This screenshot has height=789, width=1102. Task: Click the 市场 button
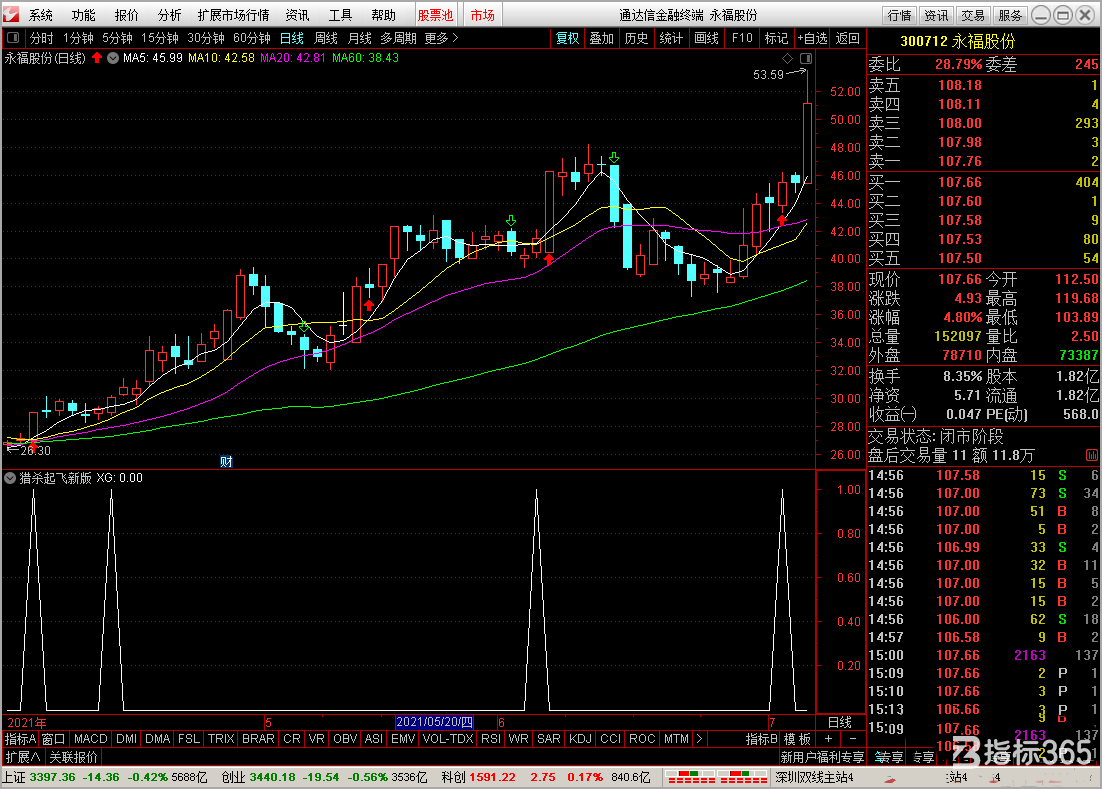click(x=482, y=15)
